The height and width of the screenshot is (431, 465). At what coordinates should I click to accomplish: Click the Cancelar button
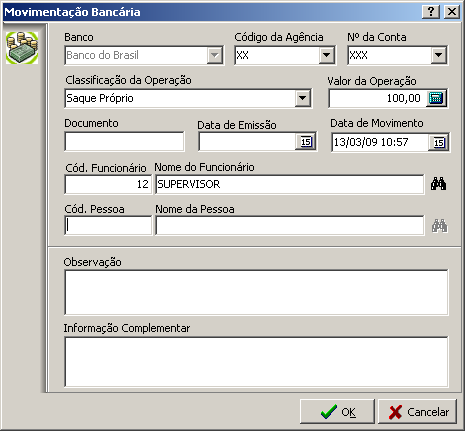417,412
